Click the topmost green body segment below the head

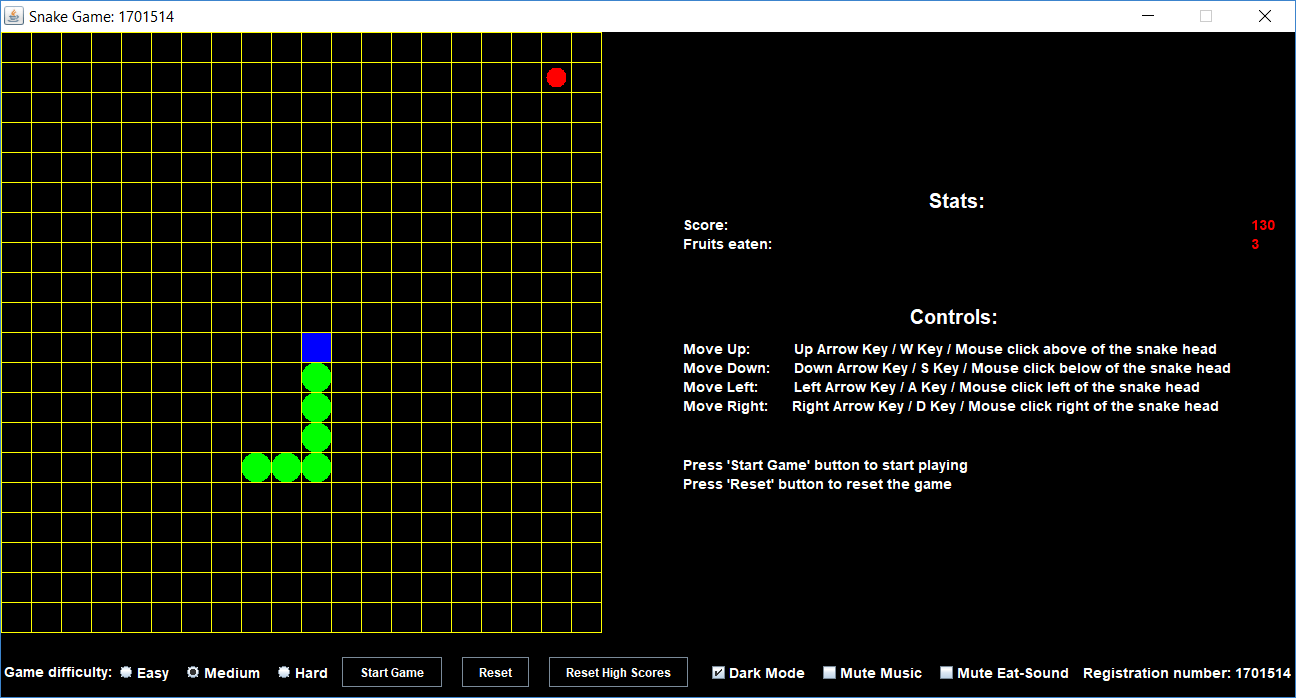click(x=317, y=377)
